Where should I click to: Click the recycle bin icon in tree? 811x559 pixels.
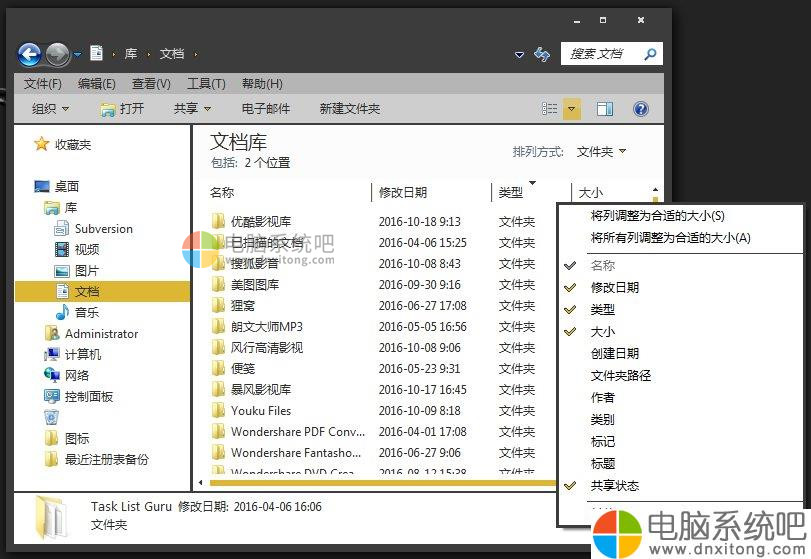click(52, 417)
